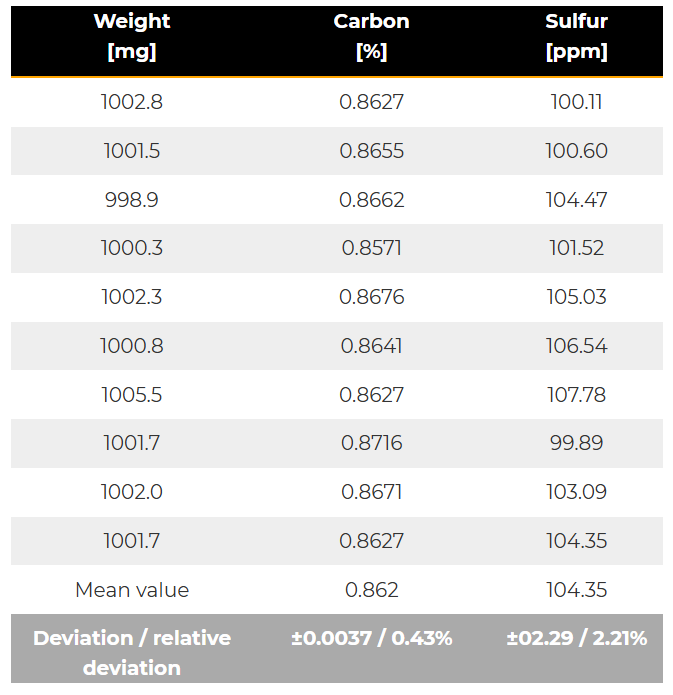The image size is (673, 695).
Task: Select the carbon value 0.8571
Action: tap(371, 248)
